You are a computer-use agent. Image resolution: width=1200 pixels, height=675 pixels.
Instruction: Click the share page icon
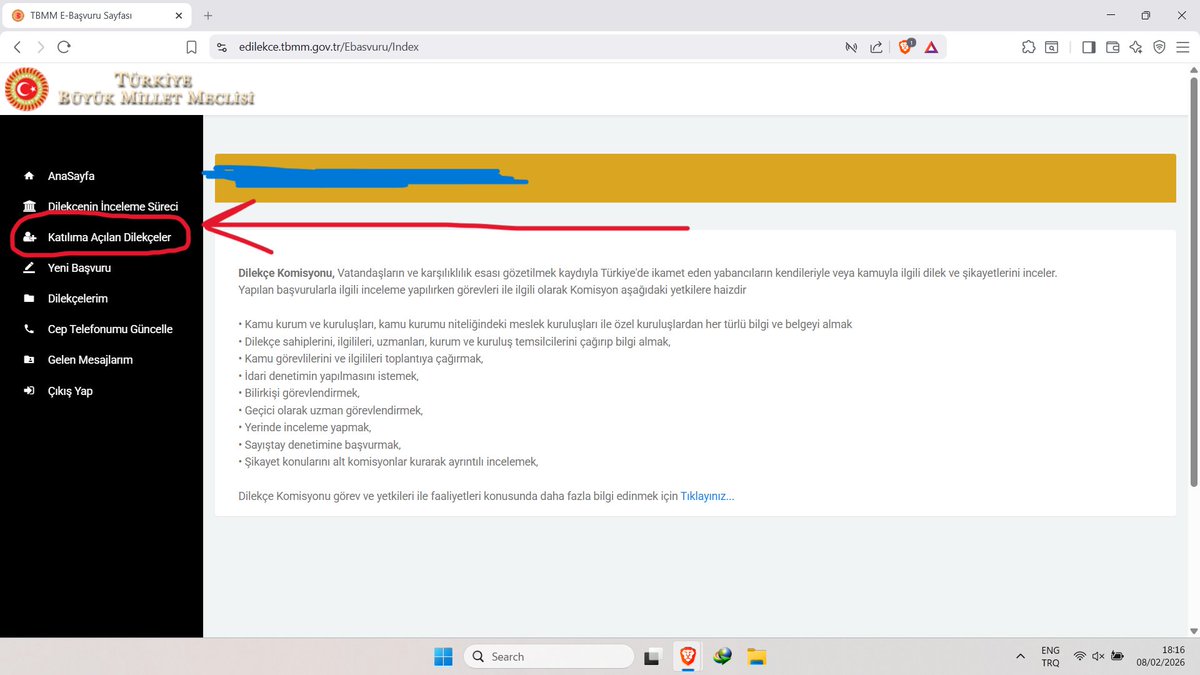tap(876, 47)
